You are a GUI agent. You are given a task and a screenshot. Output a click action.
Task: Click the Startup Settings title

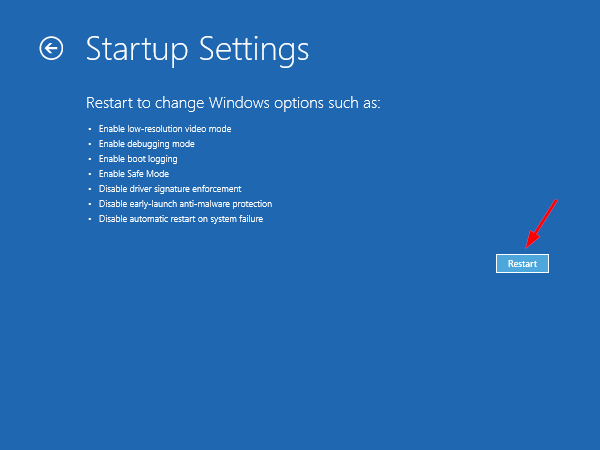[197, 48]
